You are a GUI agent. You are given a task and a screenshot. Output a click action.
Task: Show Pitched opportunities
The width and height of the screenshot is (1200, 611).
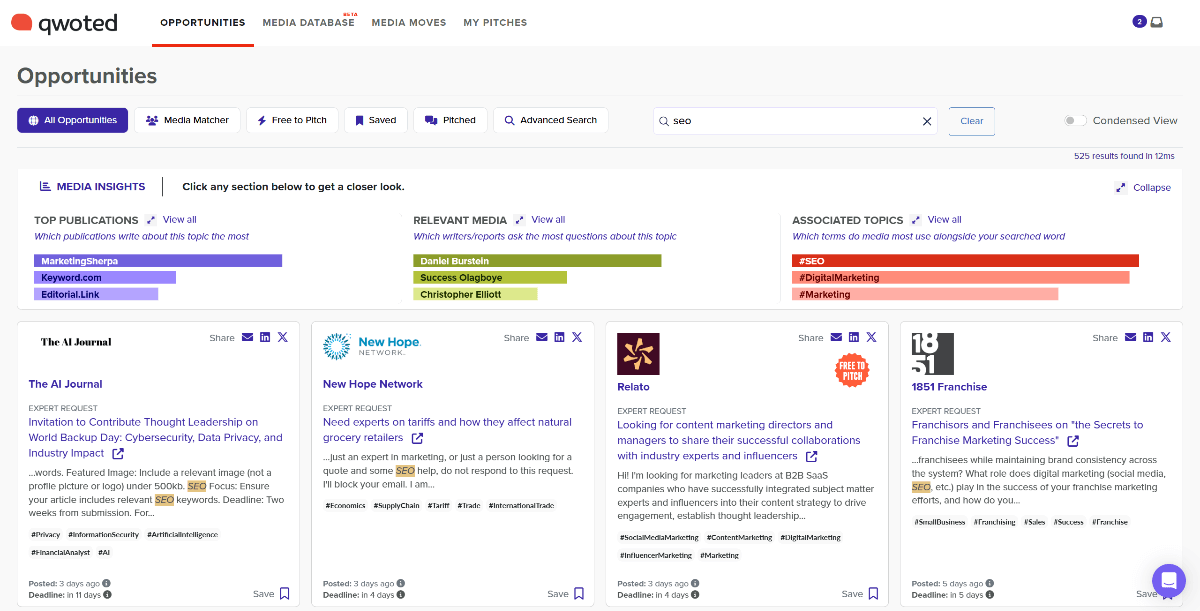450,120
